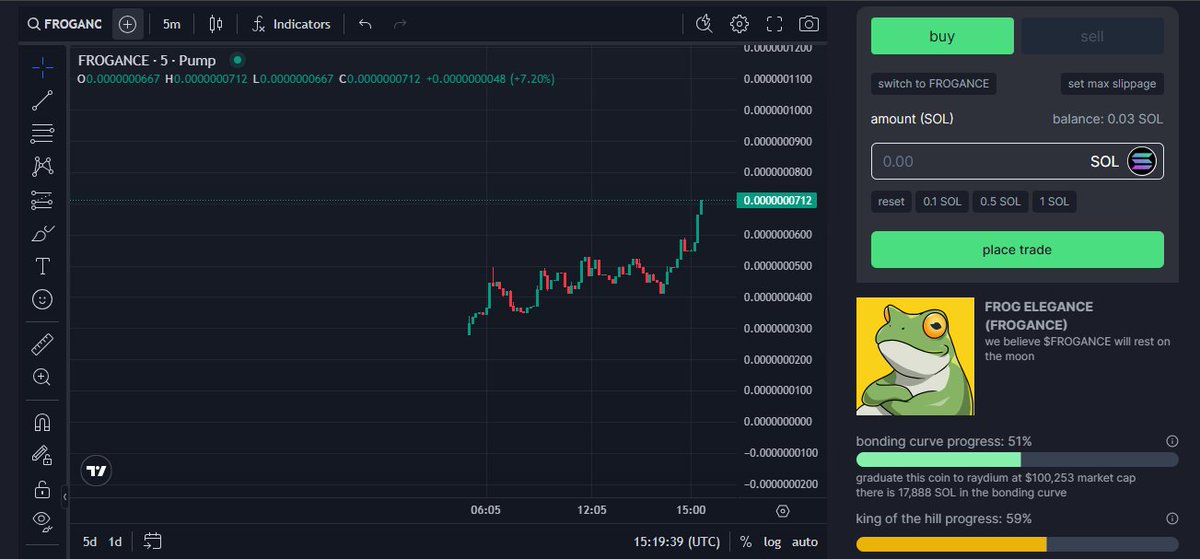Viewport: 1200px width, 559px height.
Task: Open the 5m timeframe selector
Action: point(172,23)
